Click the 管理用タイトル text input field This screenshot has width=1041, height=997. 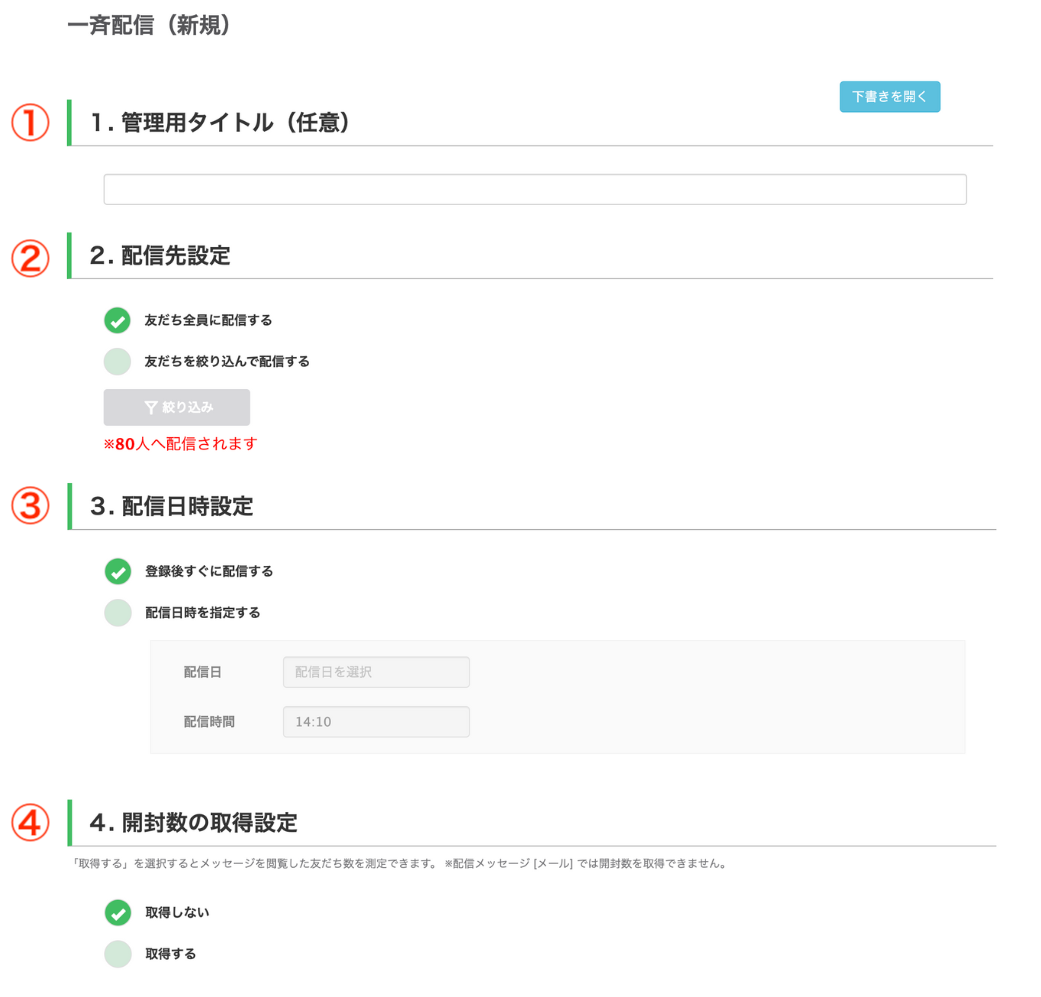(534, 190)
